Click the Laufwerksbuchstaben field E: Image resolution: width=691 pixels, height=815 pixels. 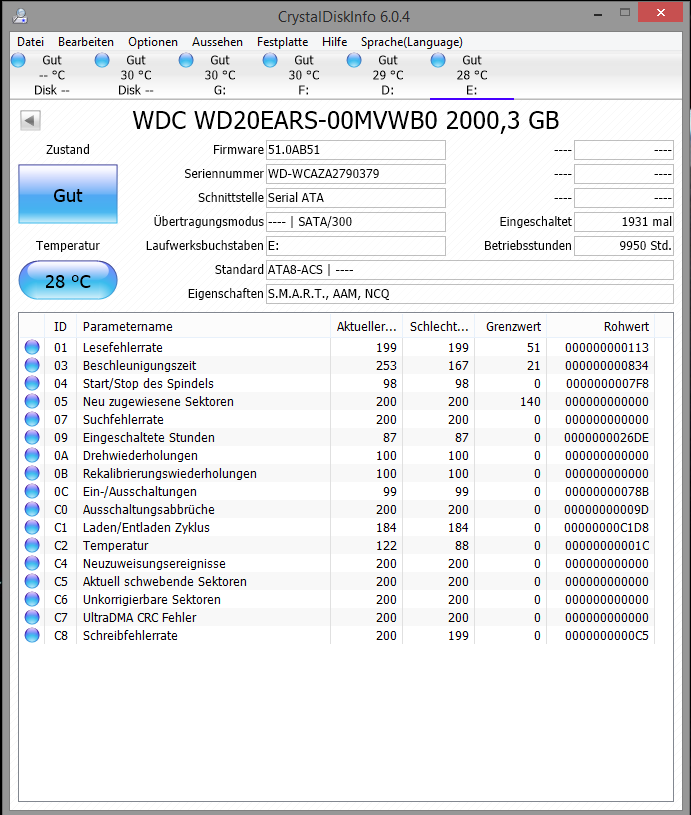356,246
